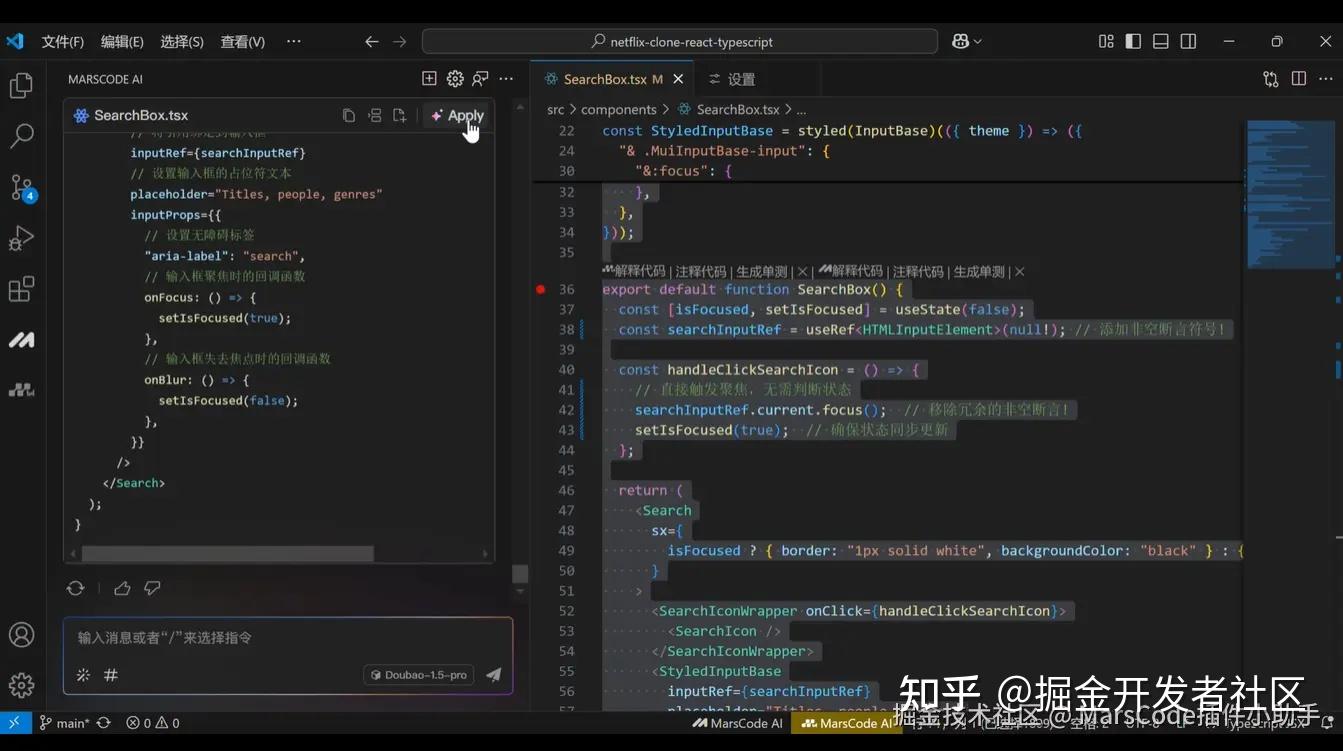1343x751 pixels.
Task: Open more actions in the MarsCode AI header
Action: click(507, 79)
